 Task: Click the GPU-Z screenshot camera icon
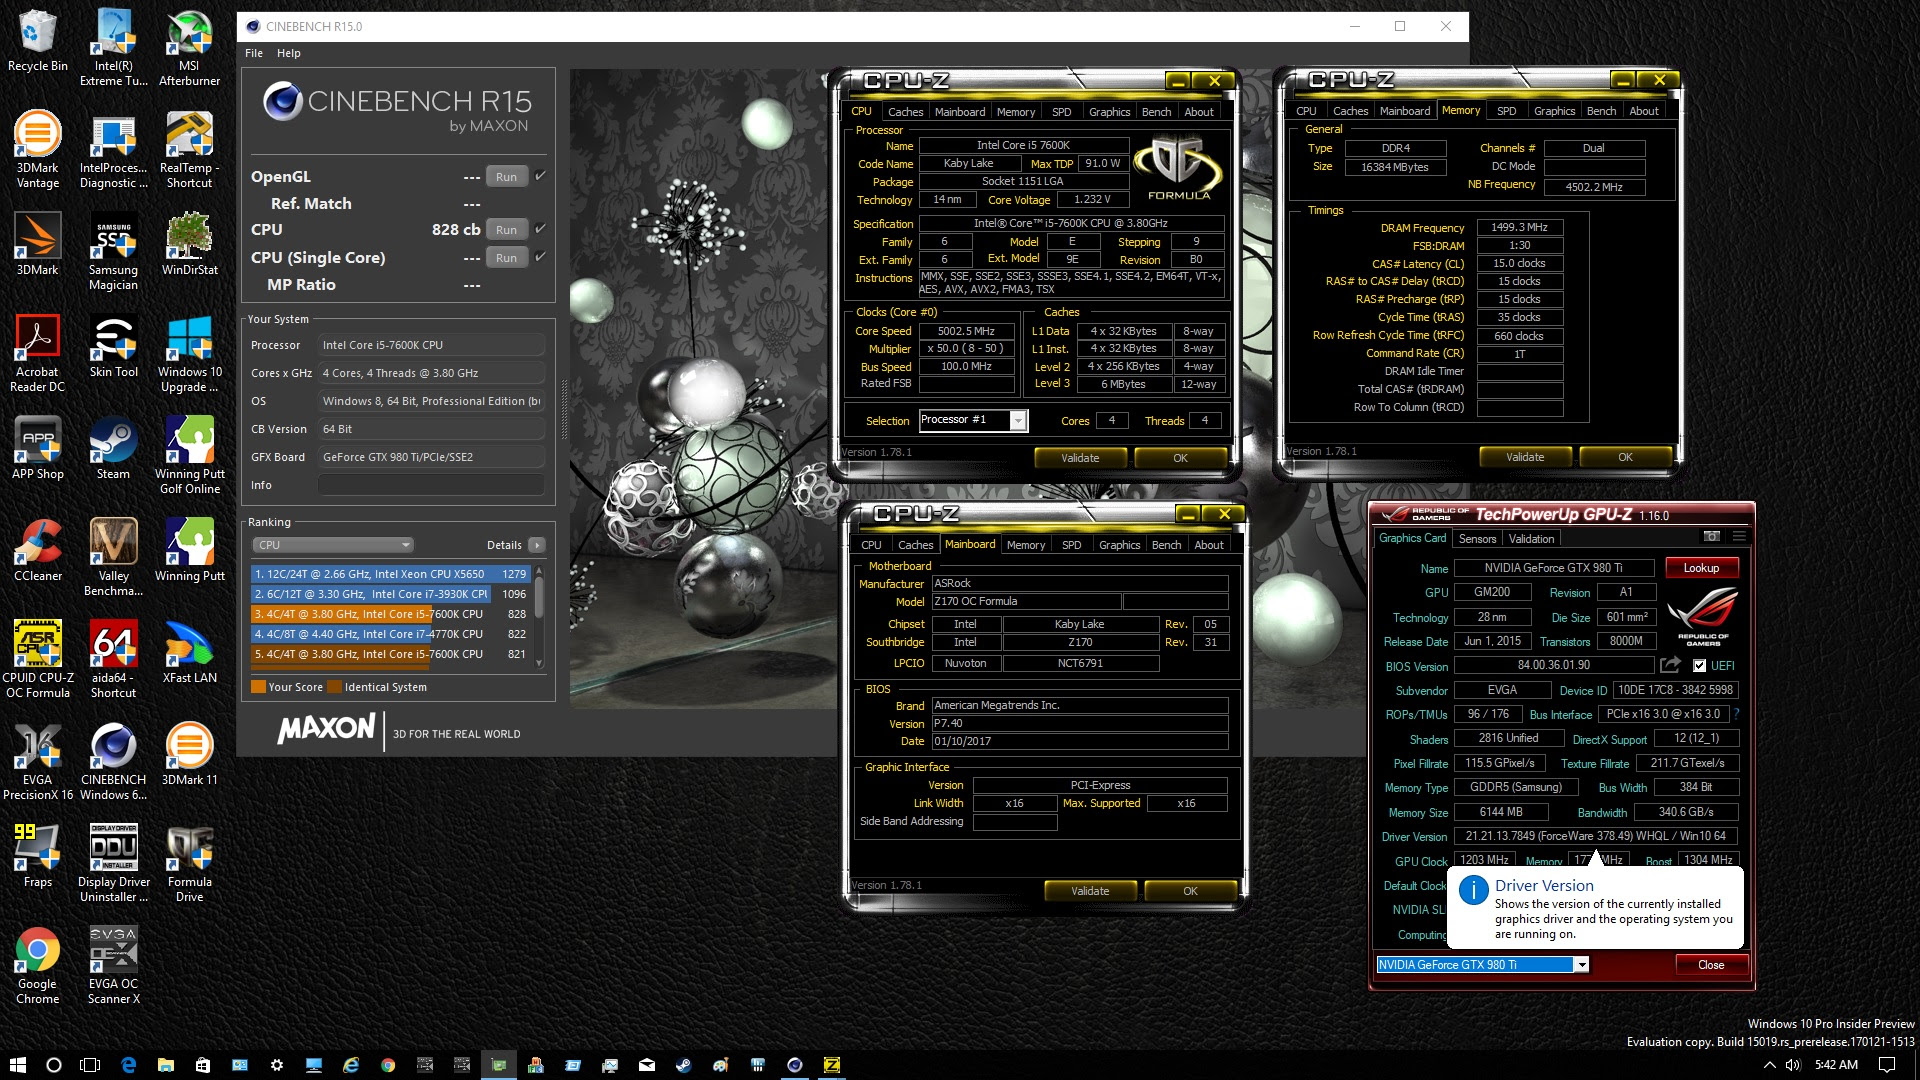[1712, 536]
